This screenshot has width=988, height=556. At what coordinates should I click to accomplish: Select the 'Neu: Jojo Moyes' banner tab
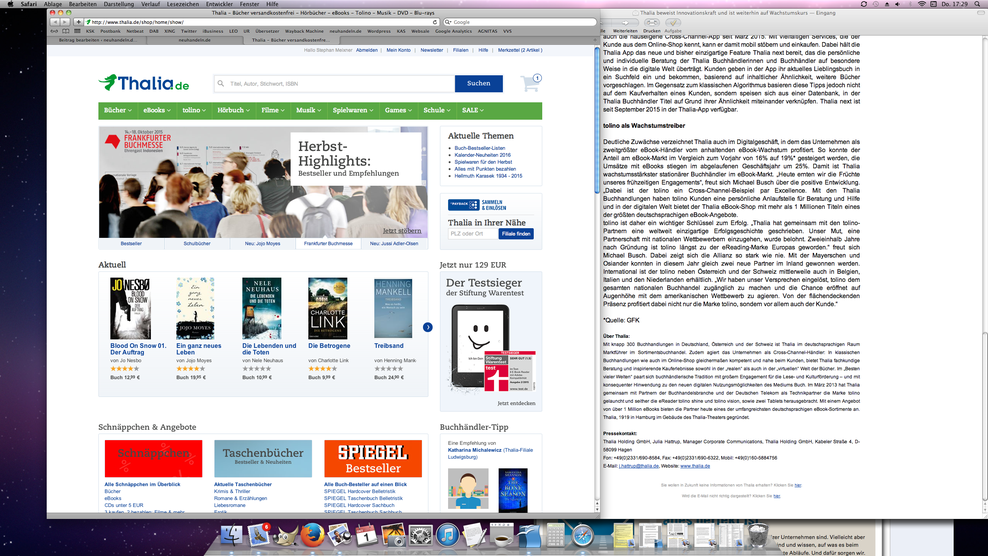coord(263,243)
